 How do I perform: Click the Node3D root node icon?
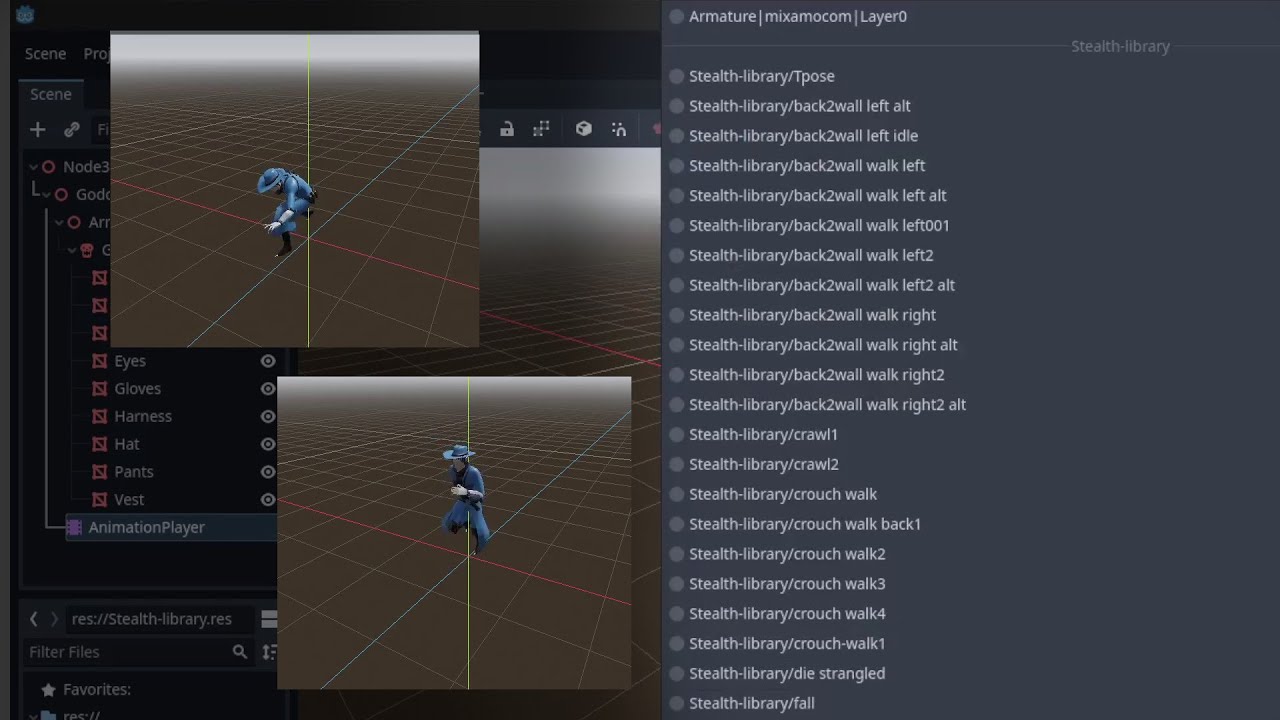[49, 167]
